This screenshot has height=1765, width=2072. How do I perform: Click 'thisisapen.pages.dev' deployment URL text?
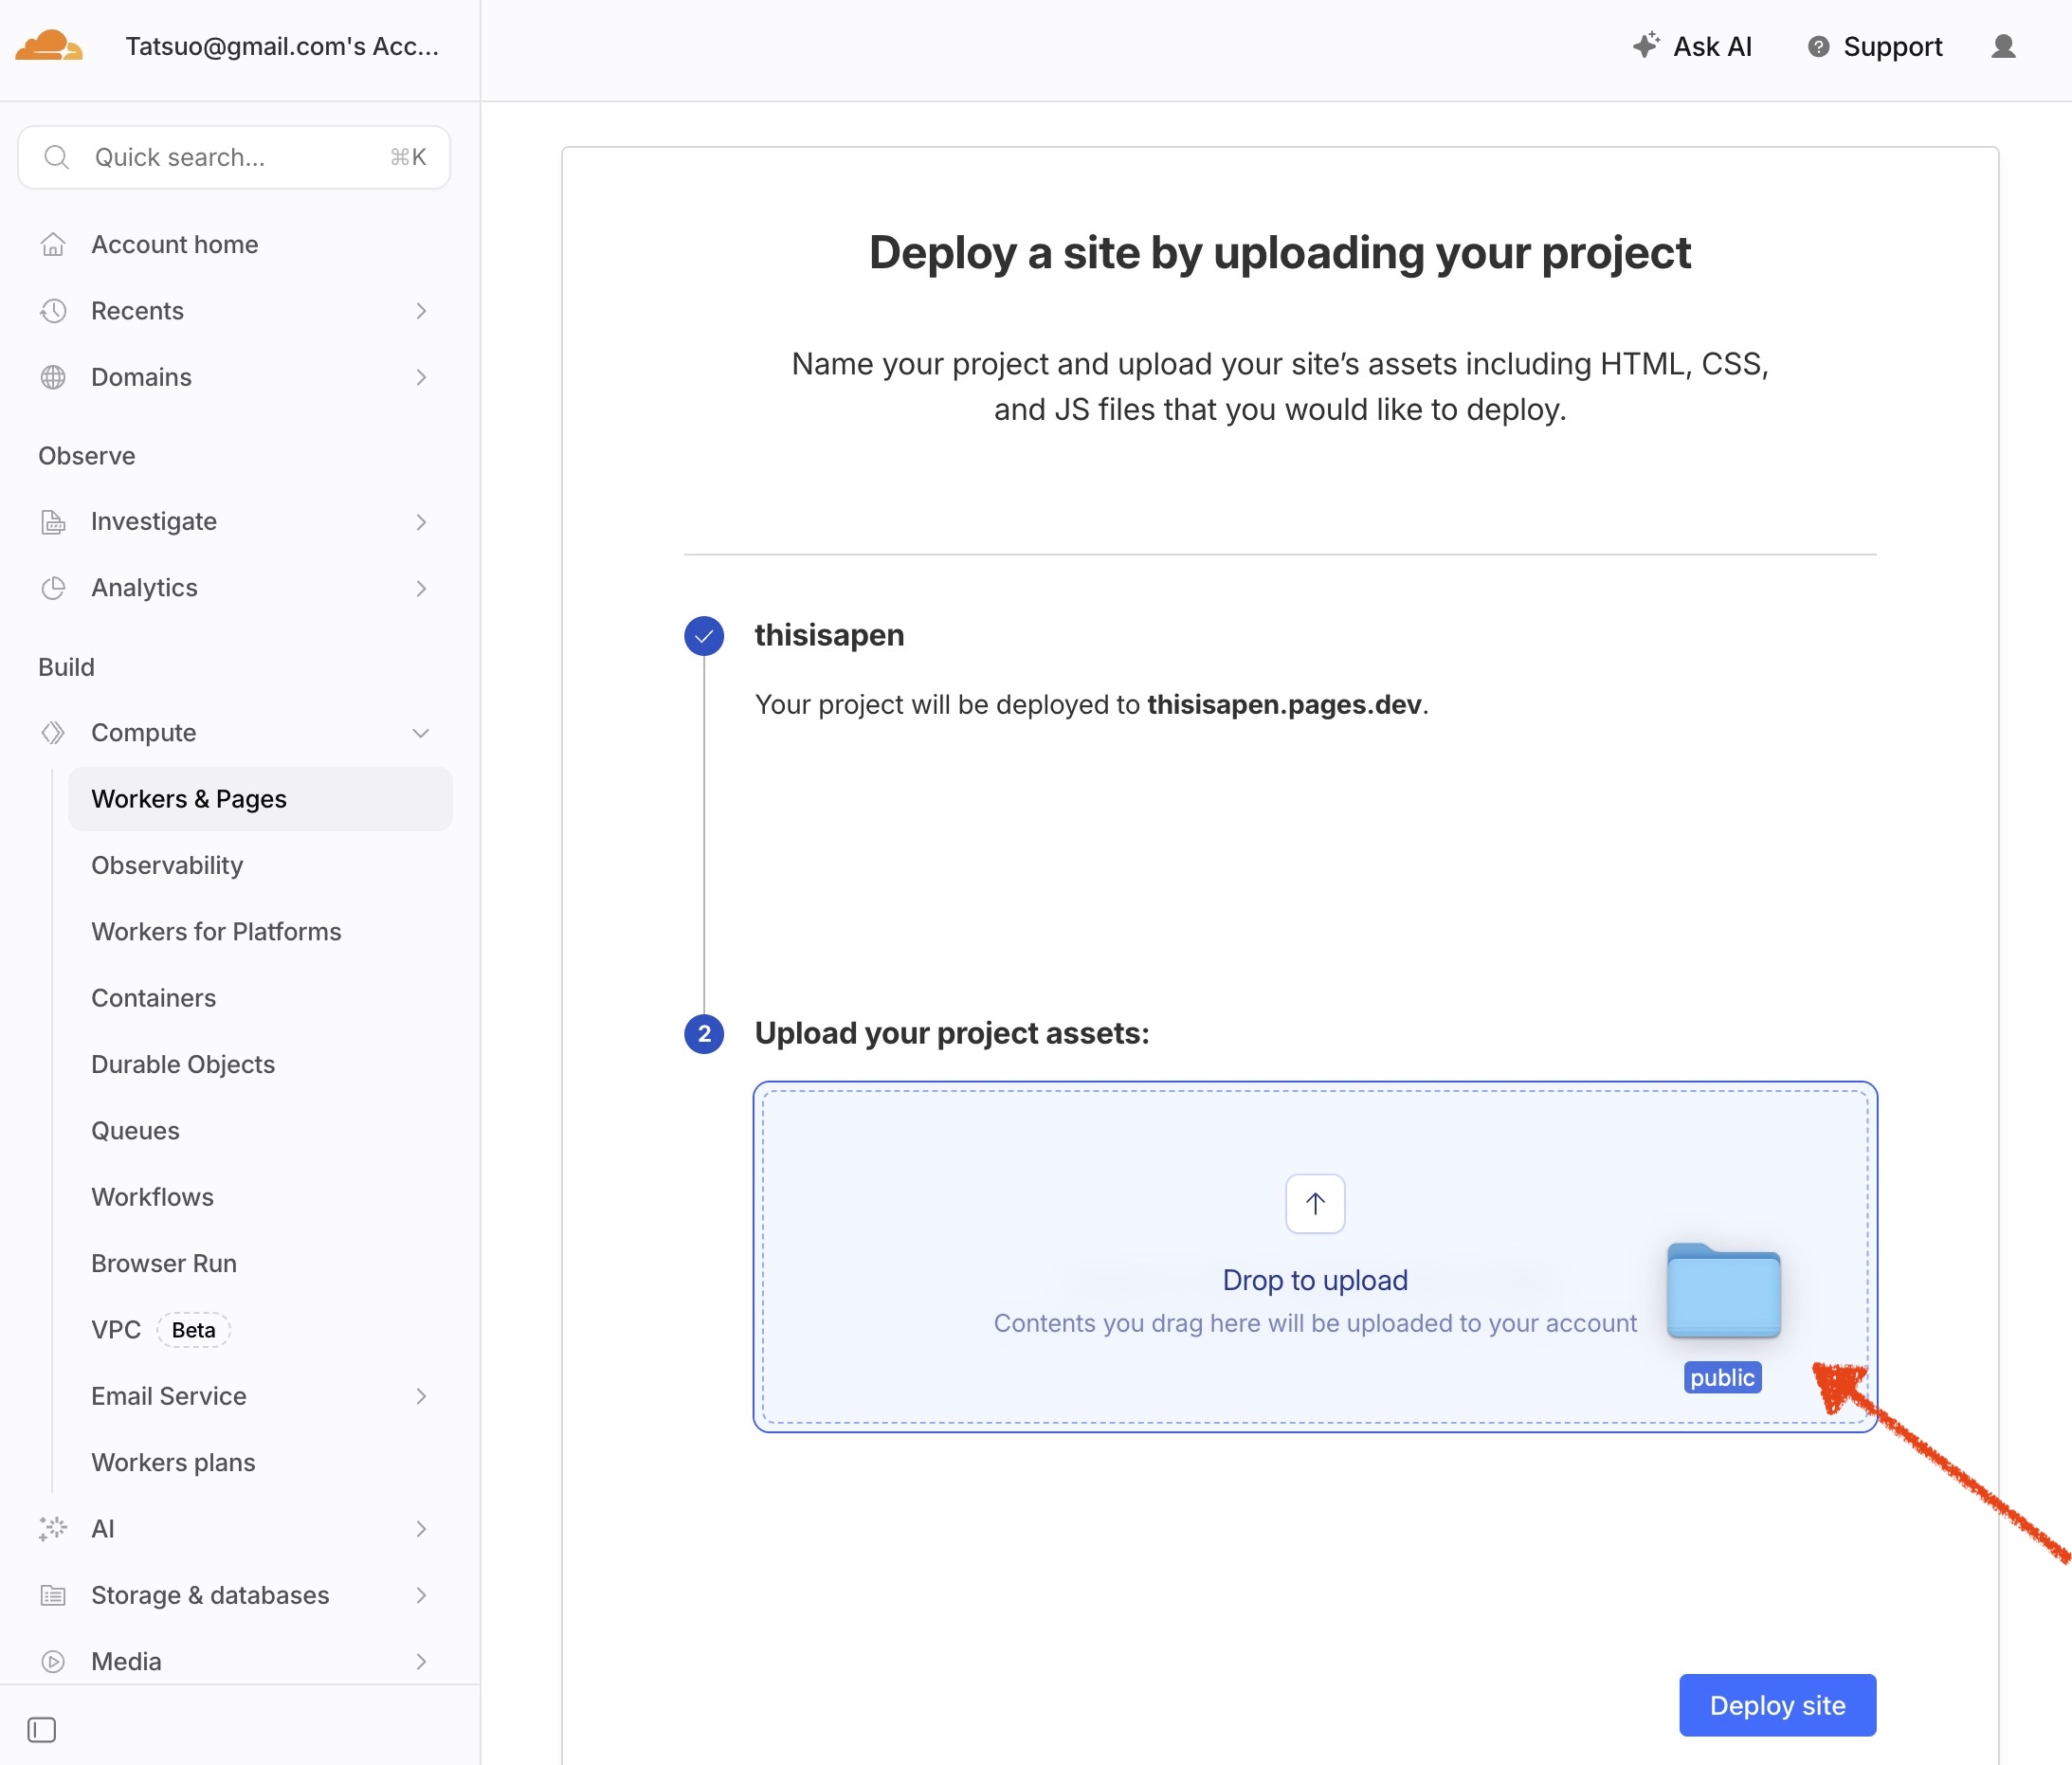coord(1284,705)
